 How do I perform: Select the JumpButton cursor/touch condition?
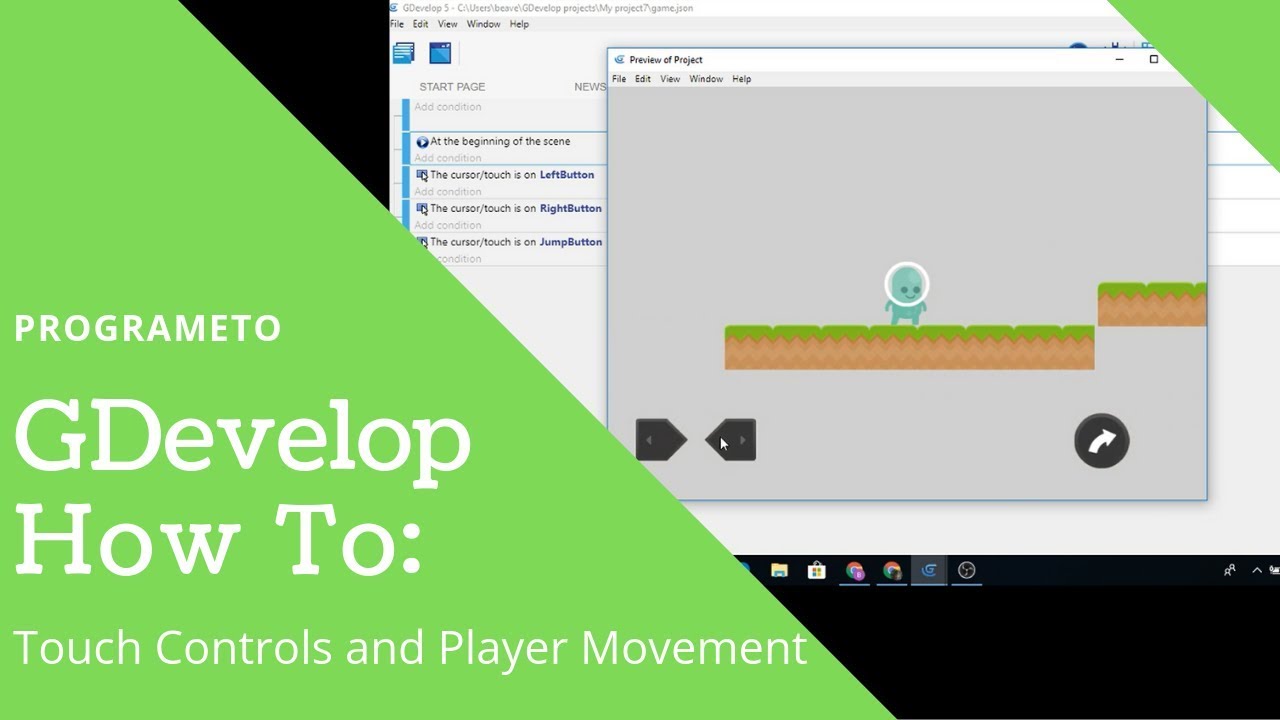tap(516, 242)
